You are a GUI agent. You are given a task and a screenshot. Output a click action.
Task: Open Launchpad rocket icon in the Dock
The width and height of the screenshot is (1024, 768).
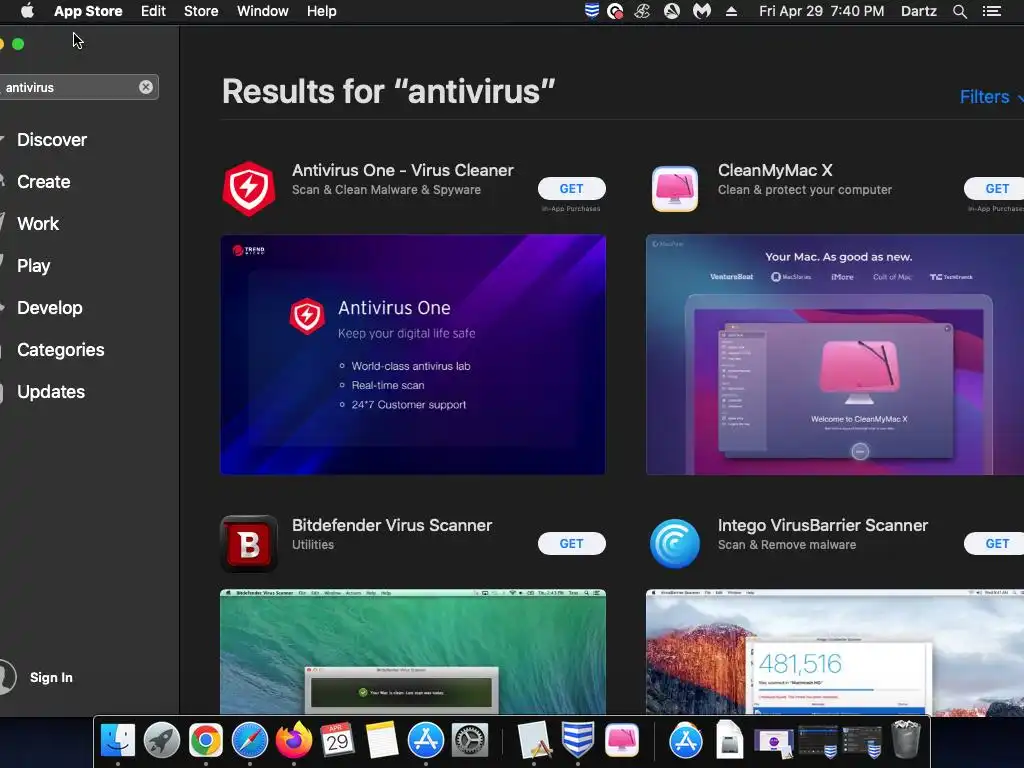tap(161, 741)
